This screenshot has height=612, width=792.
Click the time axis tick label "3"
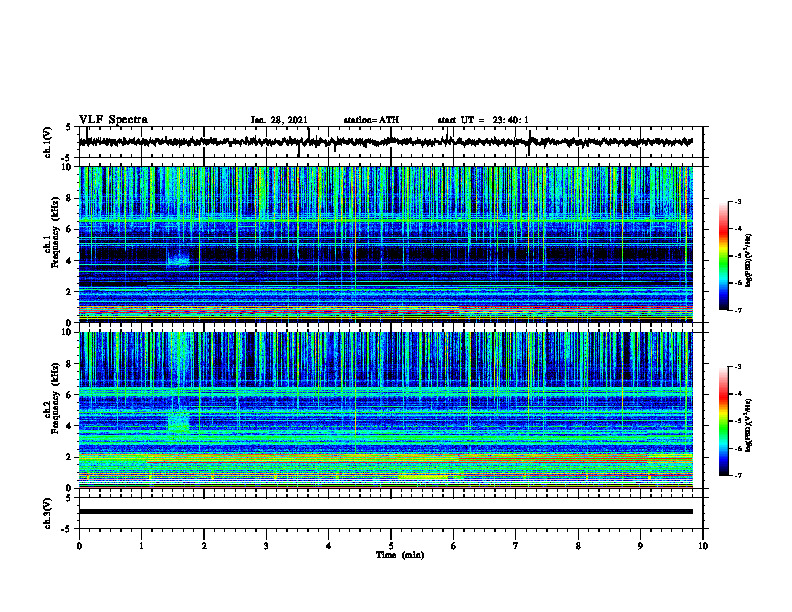point(266,546)
